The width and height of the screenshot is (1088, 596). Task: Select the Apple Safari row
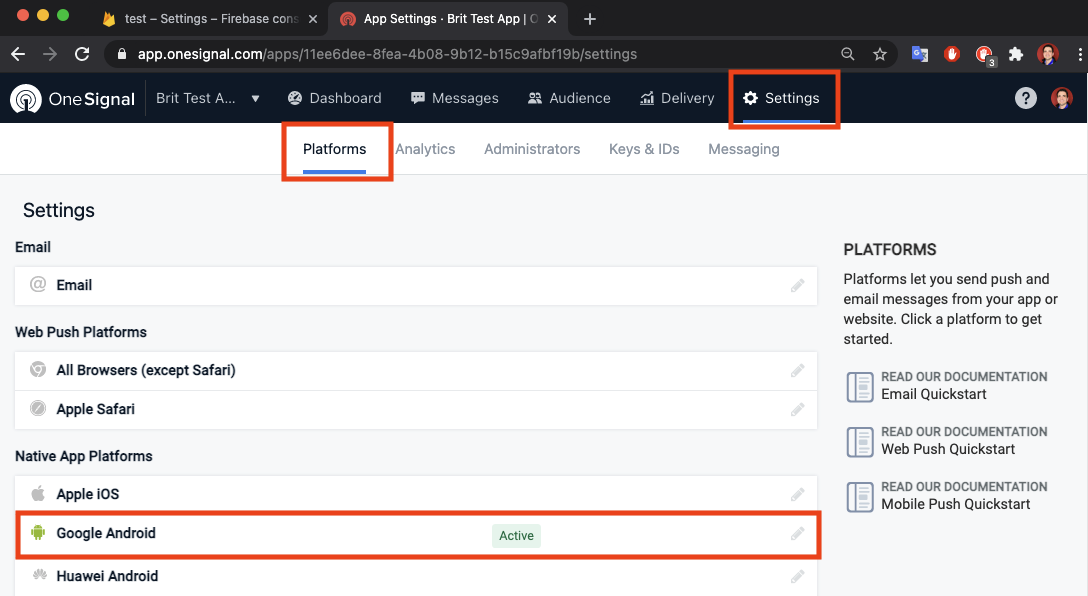pyautogui.click(x=416, y=409)
